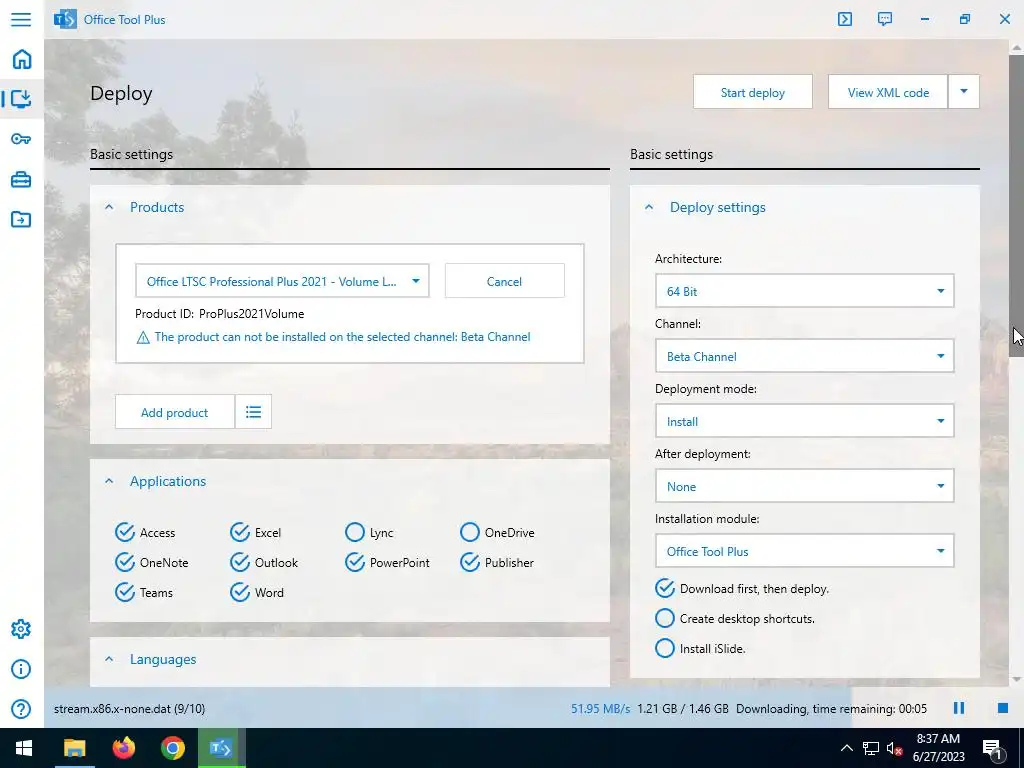Click the Product ID ProPlus2021Volume text
The image size is (1024, 768).
219,313
